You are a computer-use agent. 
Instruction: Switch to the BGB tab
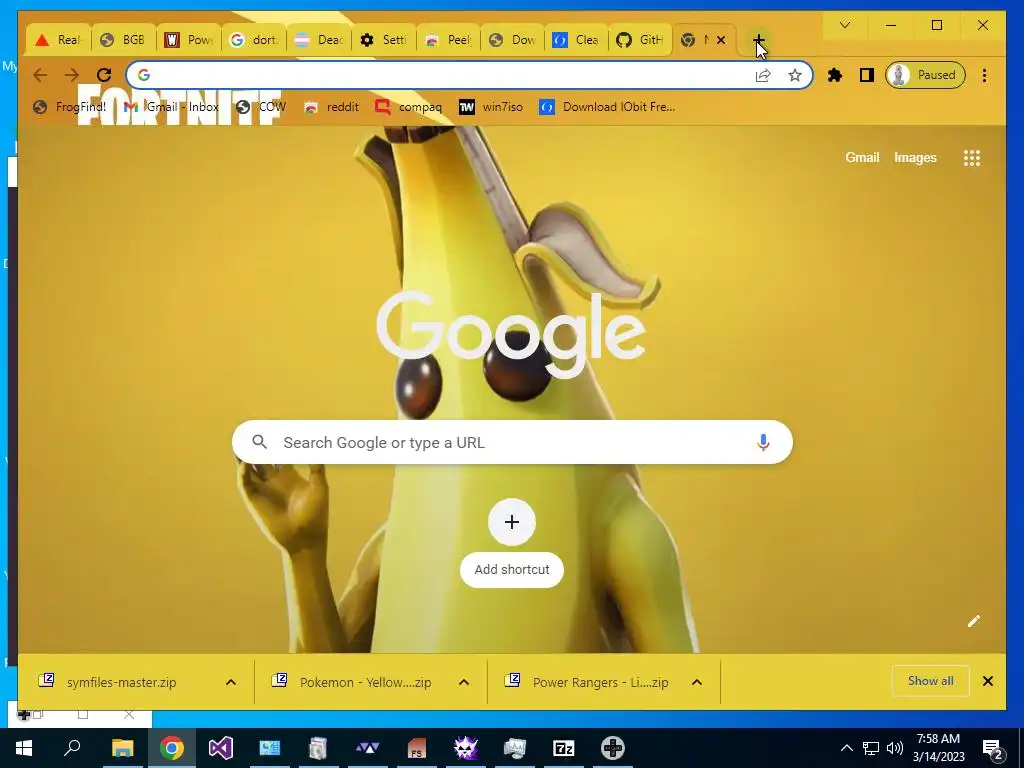(x=123, y=40)
